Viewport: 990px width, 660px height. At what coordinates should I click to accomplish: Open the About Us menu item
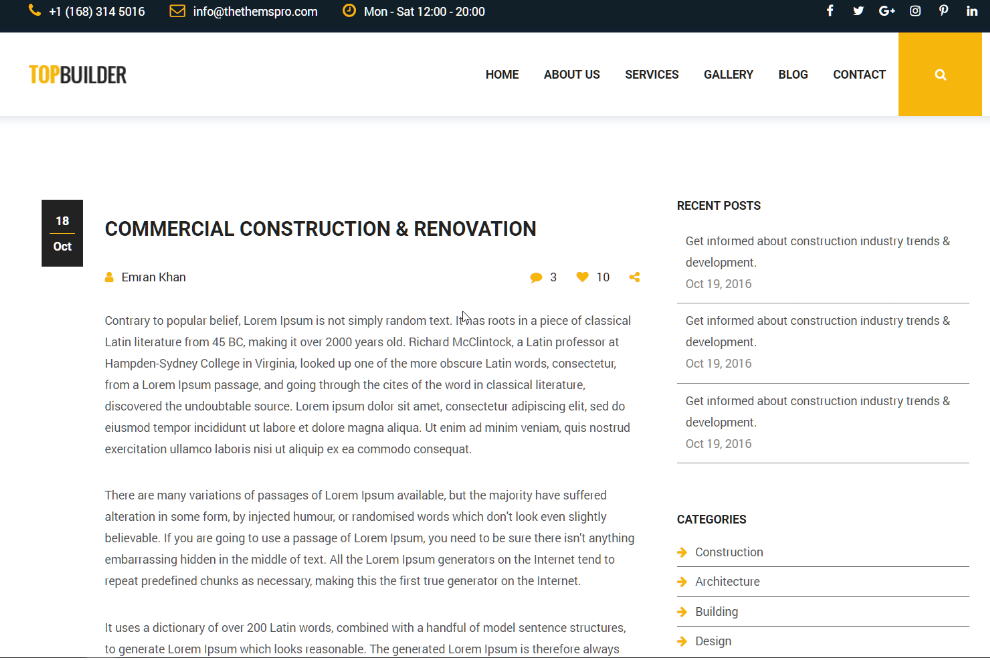pos(571,75)
